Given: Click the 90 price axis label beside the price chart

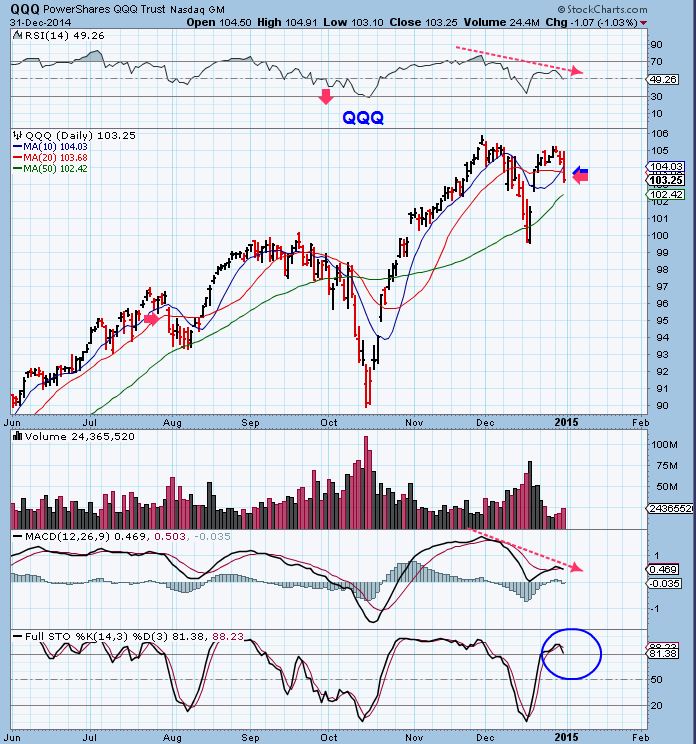Looking at the screenshot, I should [x=662, y=405].
